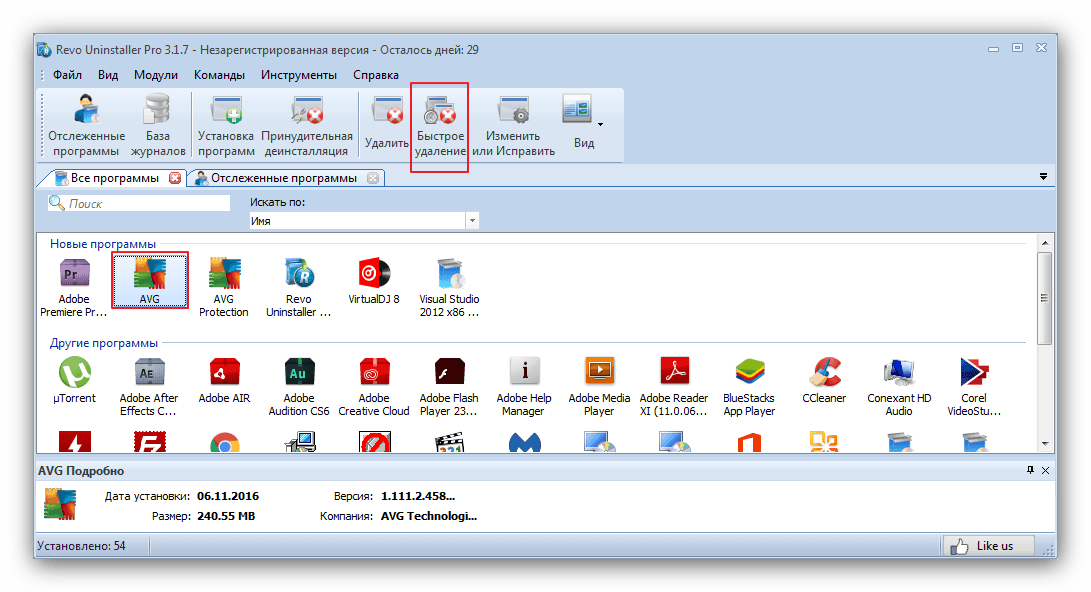
Task: Pin the AVG Подробно details panel
Action: tap(1030, 470)
